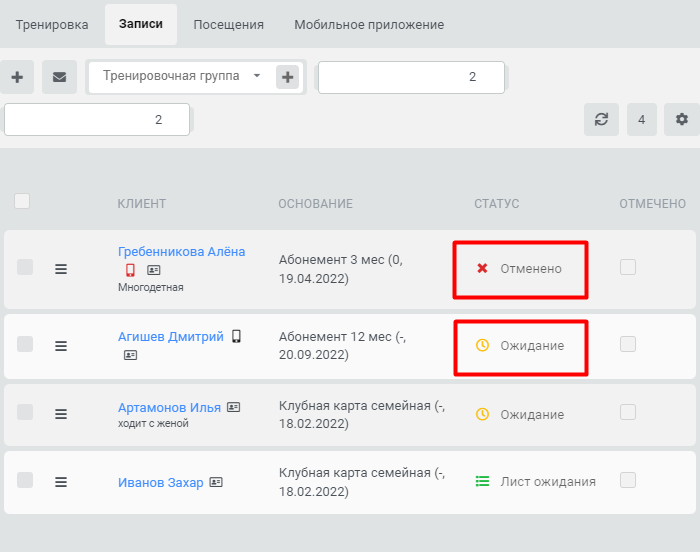Tick Отмечено checkbox for Артамонов Илья

point(628,412)
